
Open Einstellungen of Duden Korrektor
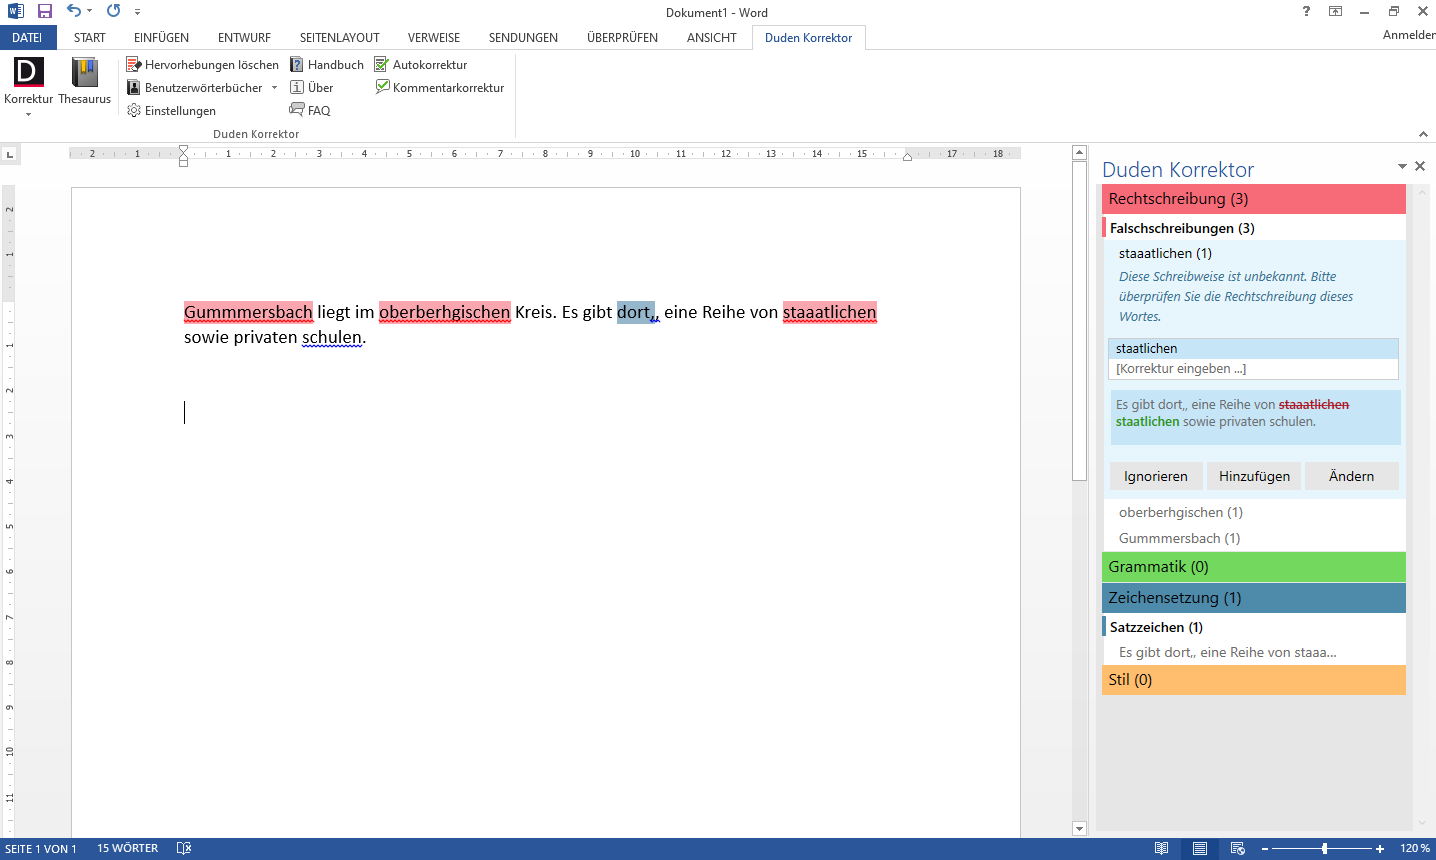pos(171,110)
